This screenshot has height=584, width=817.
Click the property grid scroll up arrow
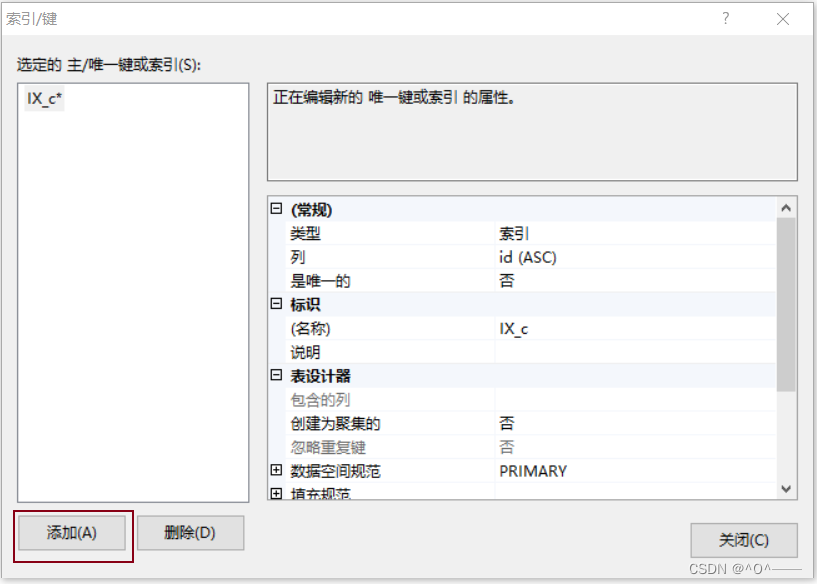pyautogui.click(x=786, y=208)
